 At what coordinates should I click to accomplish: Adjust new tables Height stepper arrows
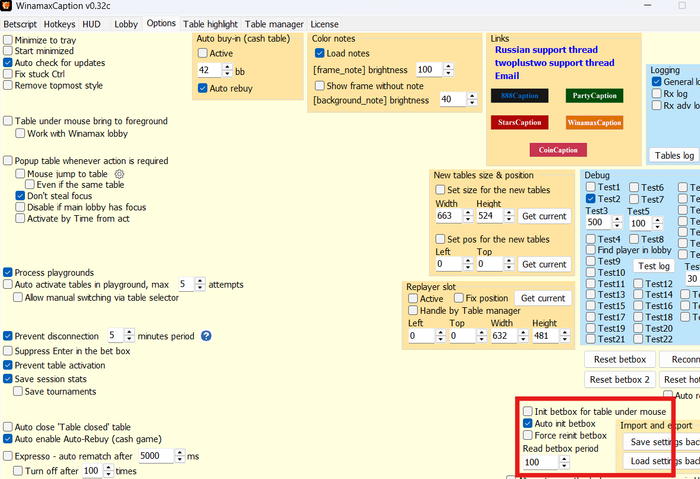(509, 216)
